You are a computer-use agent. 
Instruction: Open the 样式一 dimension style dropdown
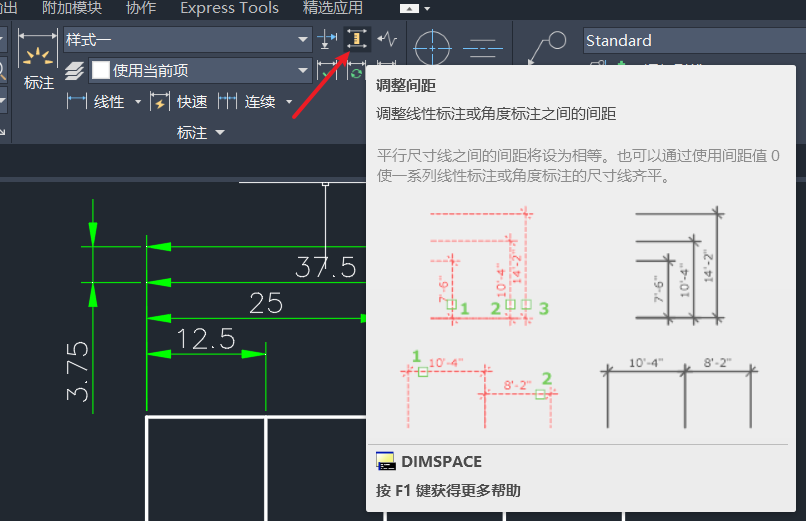coord(188,40)
